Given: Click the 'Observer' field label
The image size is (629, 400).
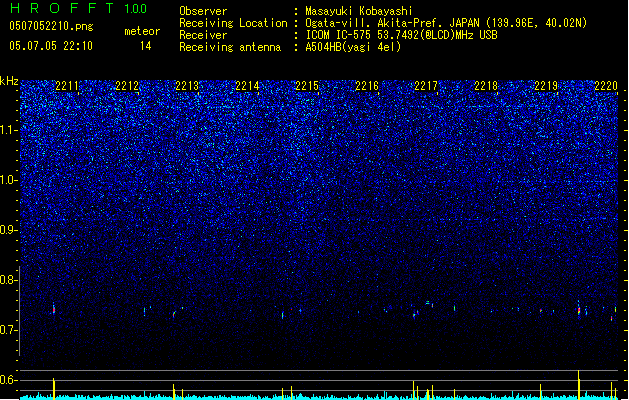Looking at the screenshot, I should coord(203,11).
